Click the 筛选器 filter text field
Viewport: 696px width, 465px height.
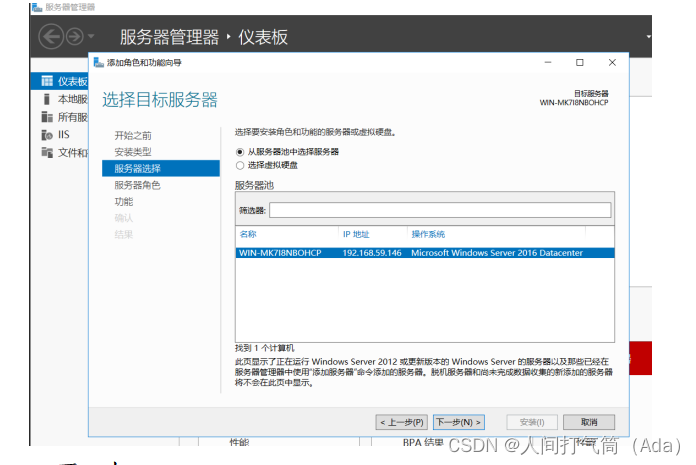439,210
